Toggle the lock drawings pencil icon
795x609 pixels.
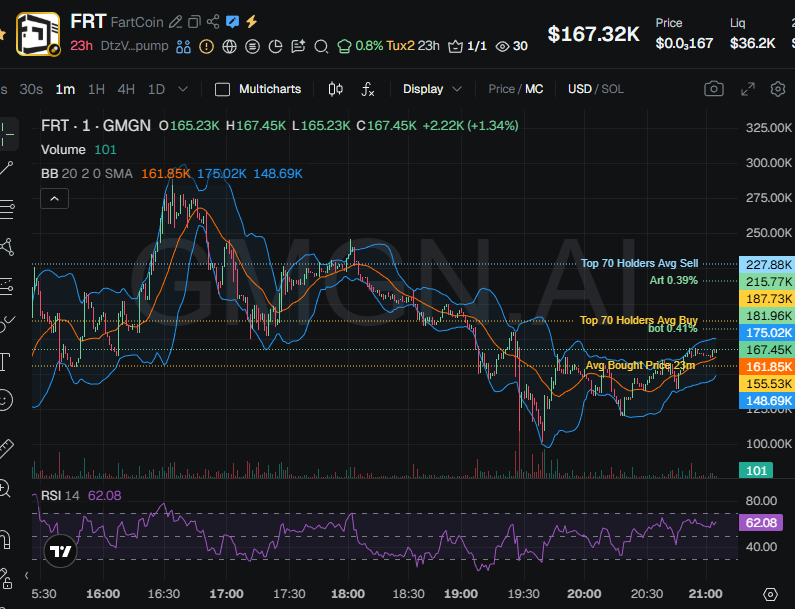[5, 579]
